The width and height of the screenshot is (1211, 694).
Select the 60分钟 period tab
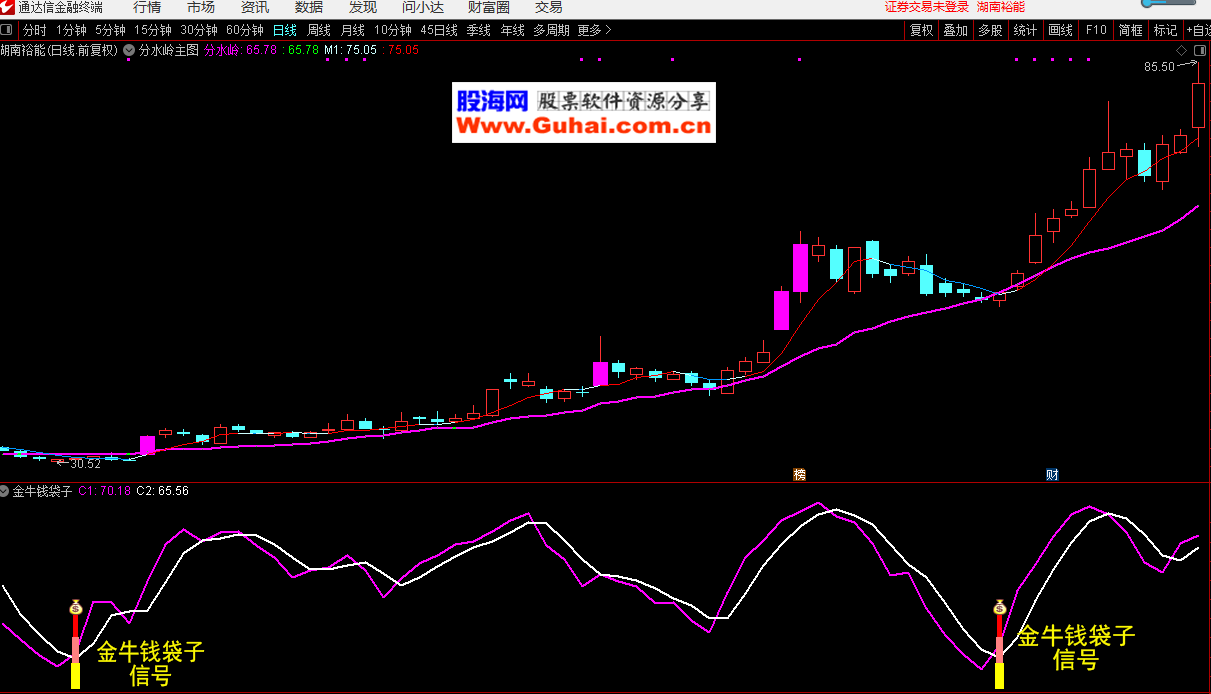pos(245,30)
